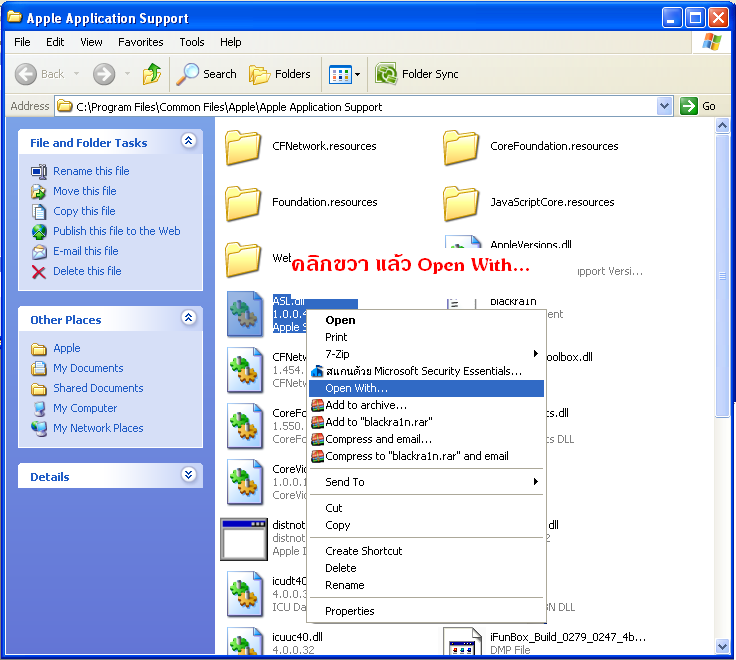Open the Back history dropdown arrow
The image size is (736, 660).
pyautogui.click(x=76, y=74)
